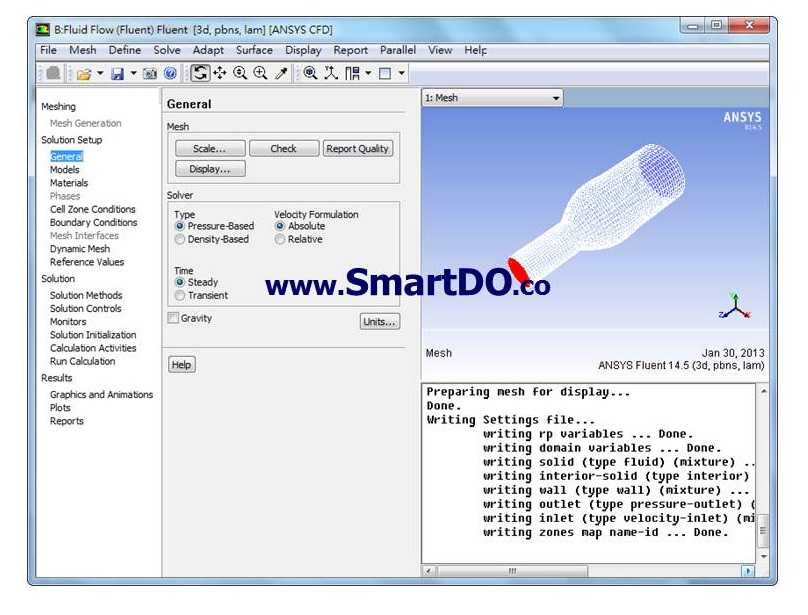
Task: Open Solution Initialization
Action: [x=93, y=335]
